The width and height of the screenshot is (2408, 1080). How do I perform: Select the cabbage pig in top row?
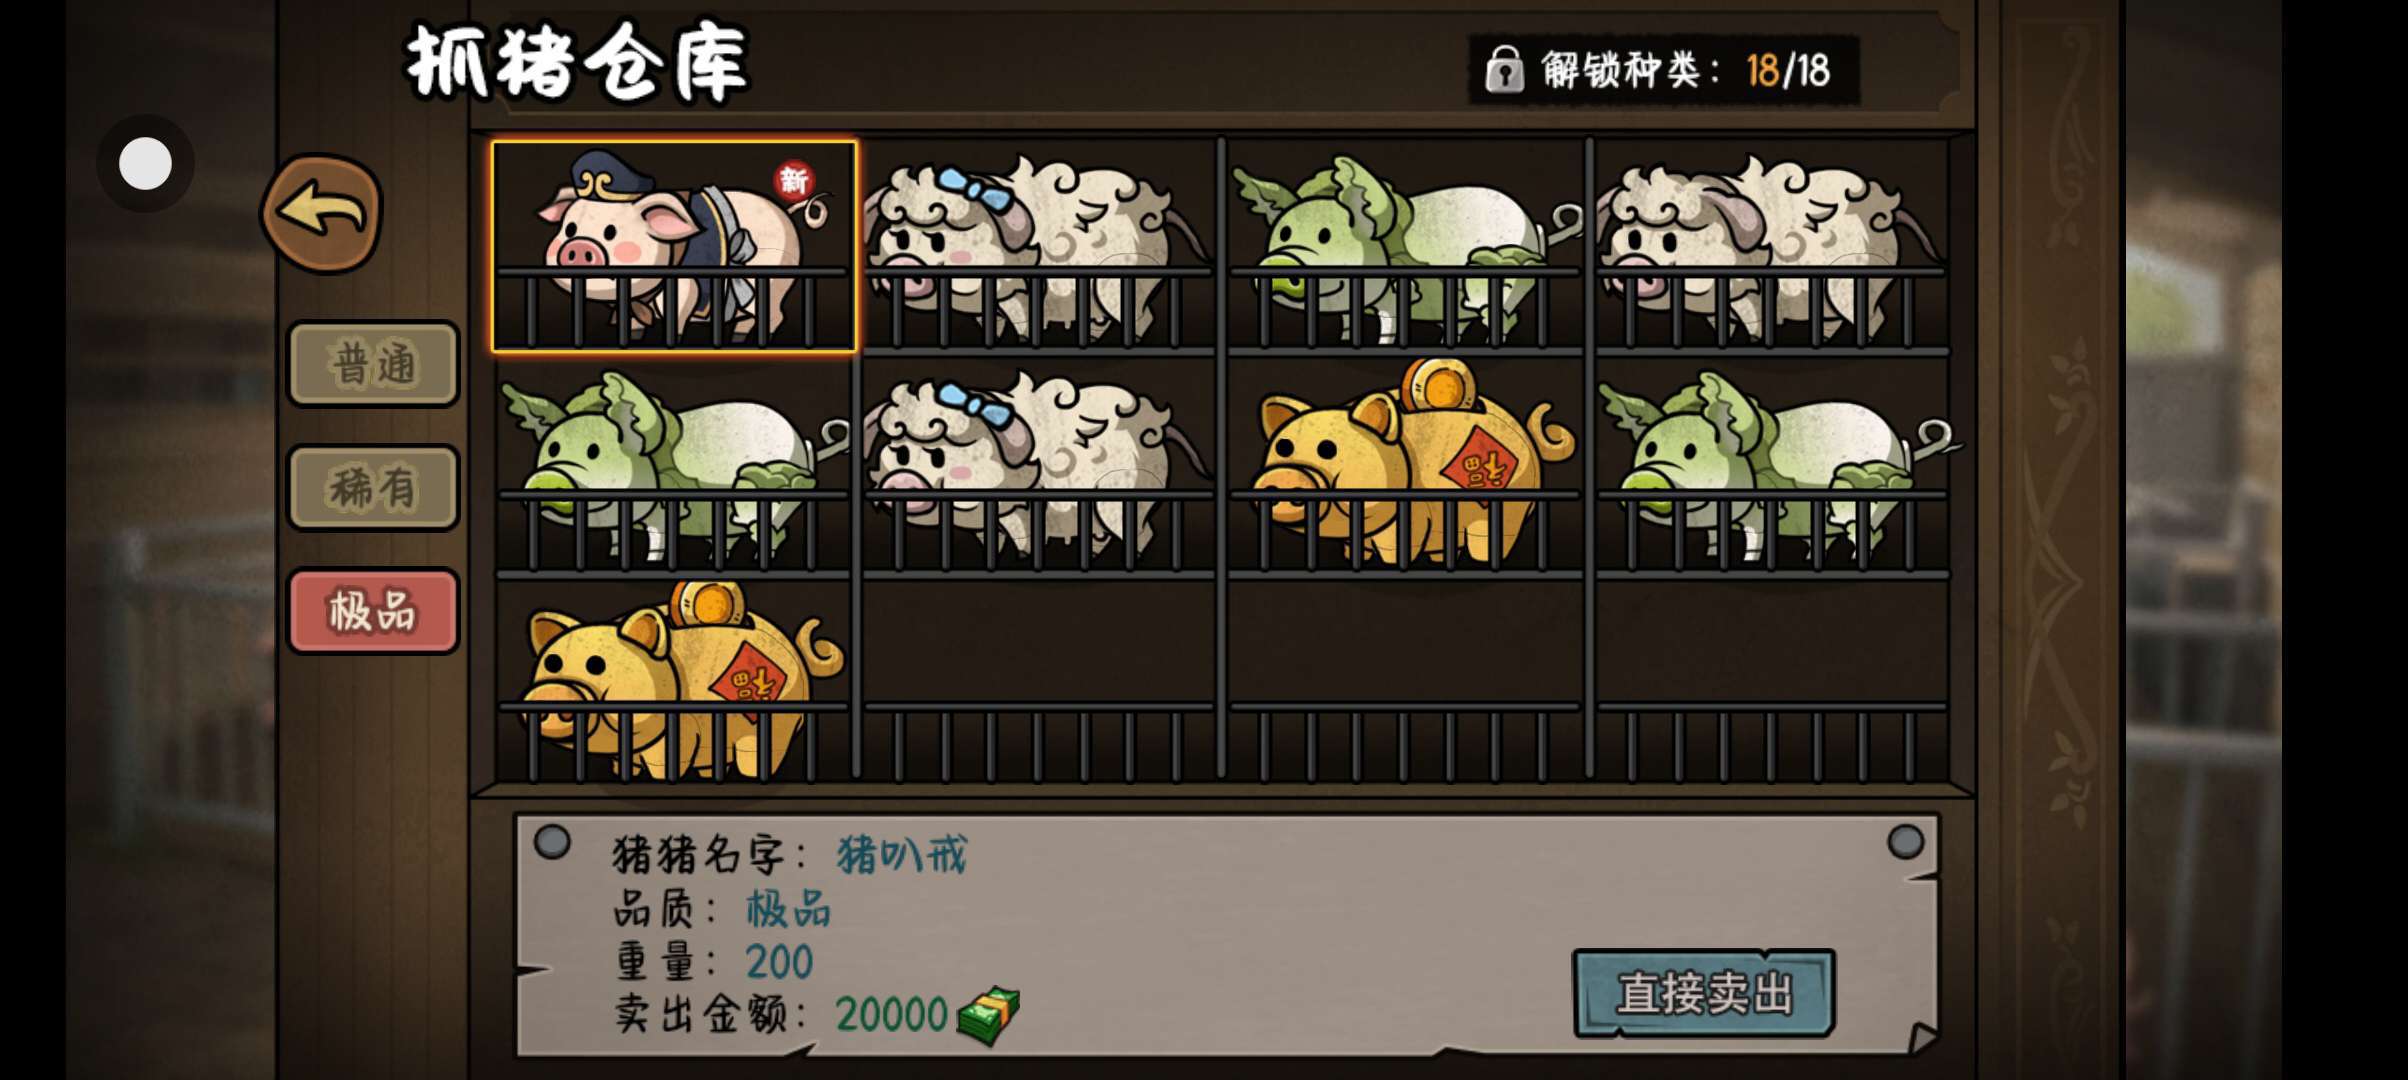click(x=1404, y=246)
